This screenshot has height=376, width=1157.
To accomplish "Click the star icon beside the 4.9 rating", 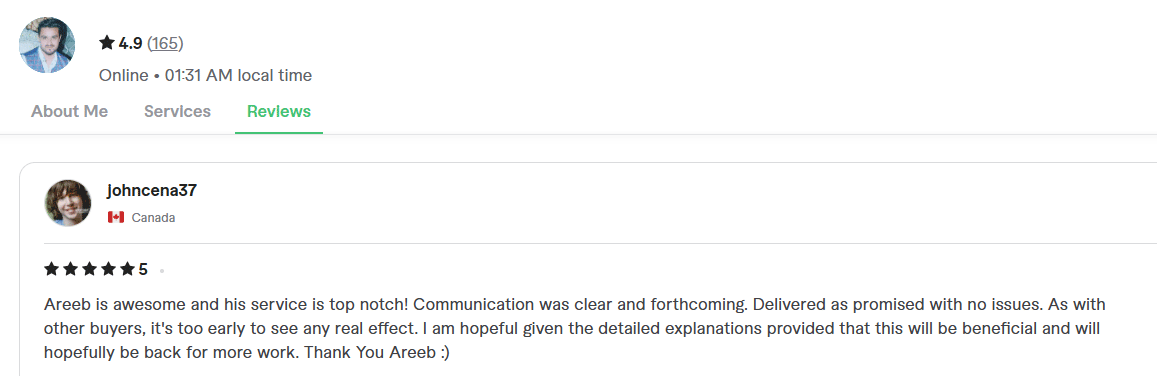I will [107, 43].
